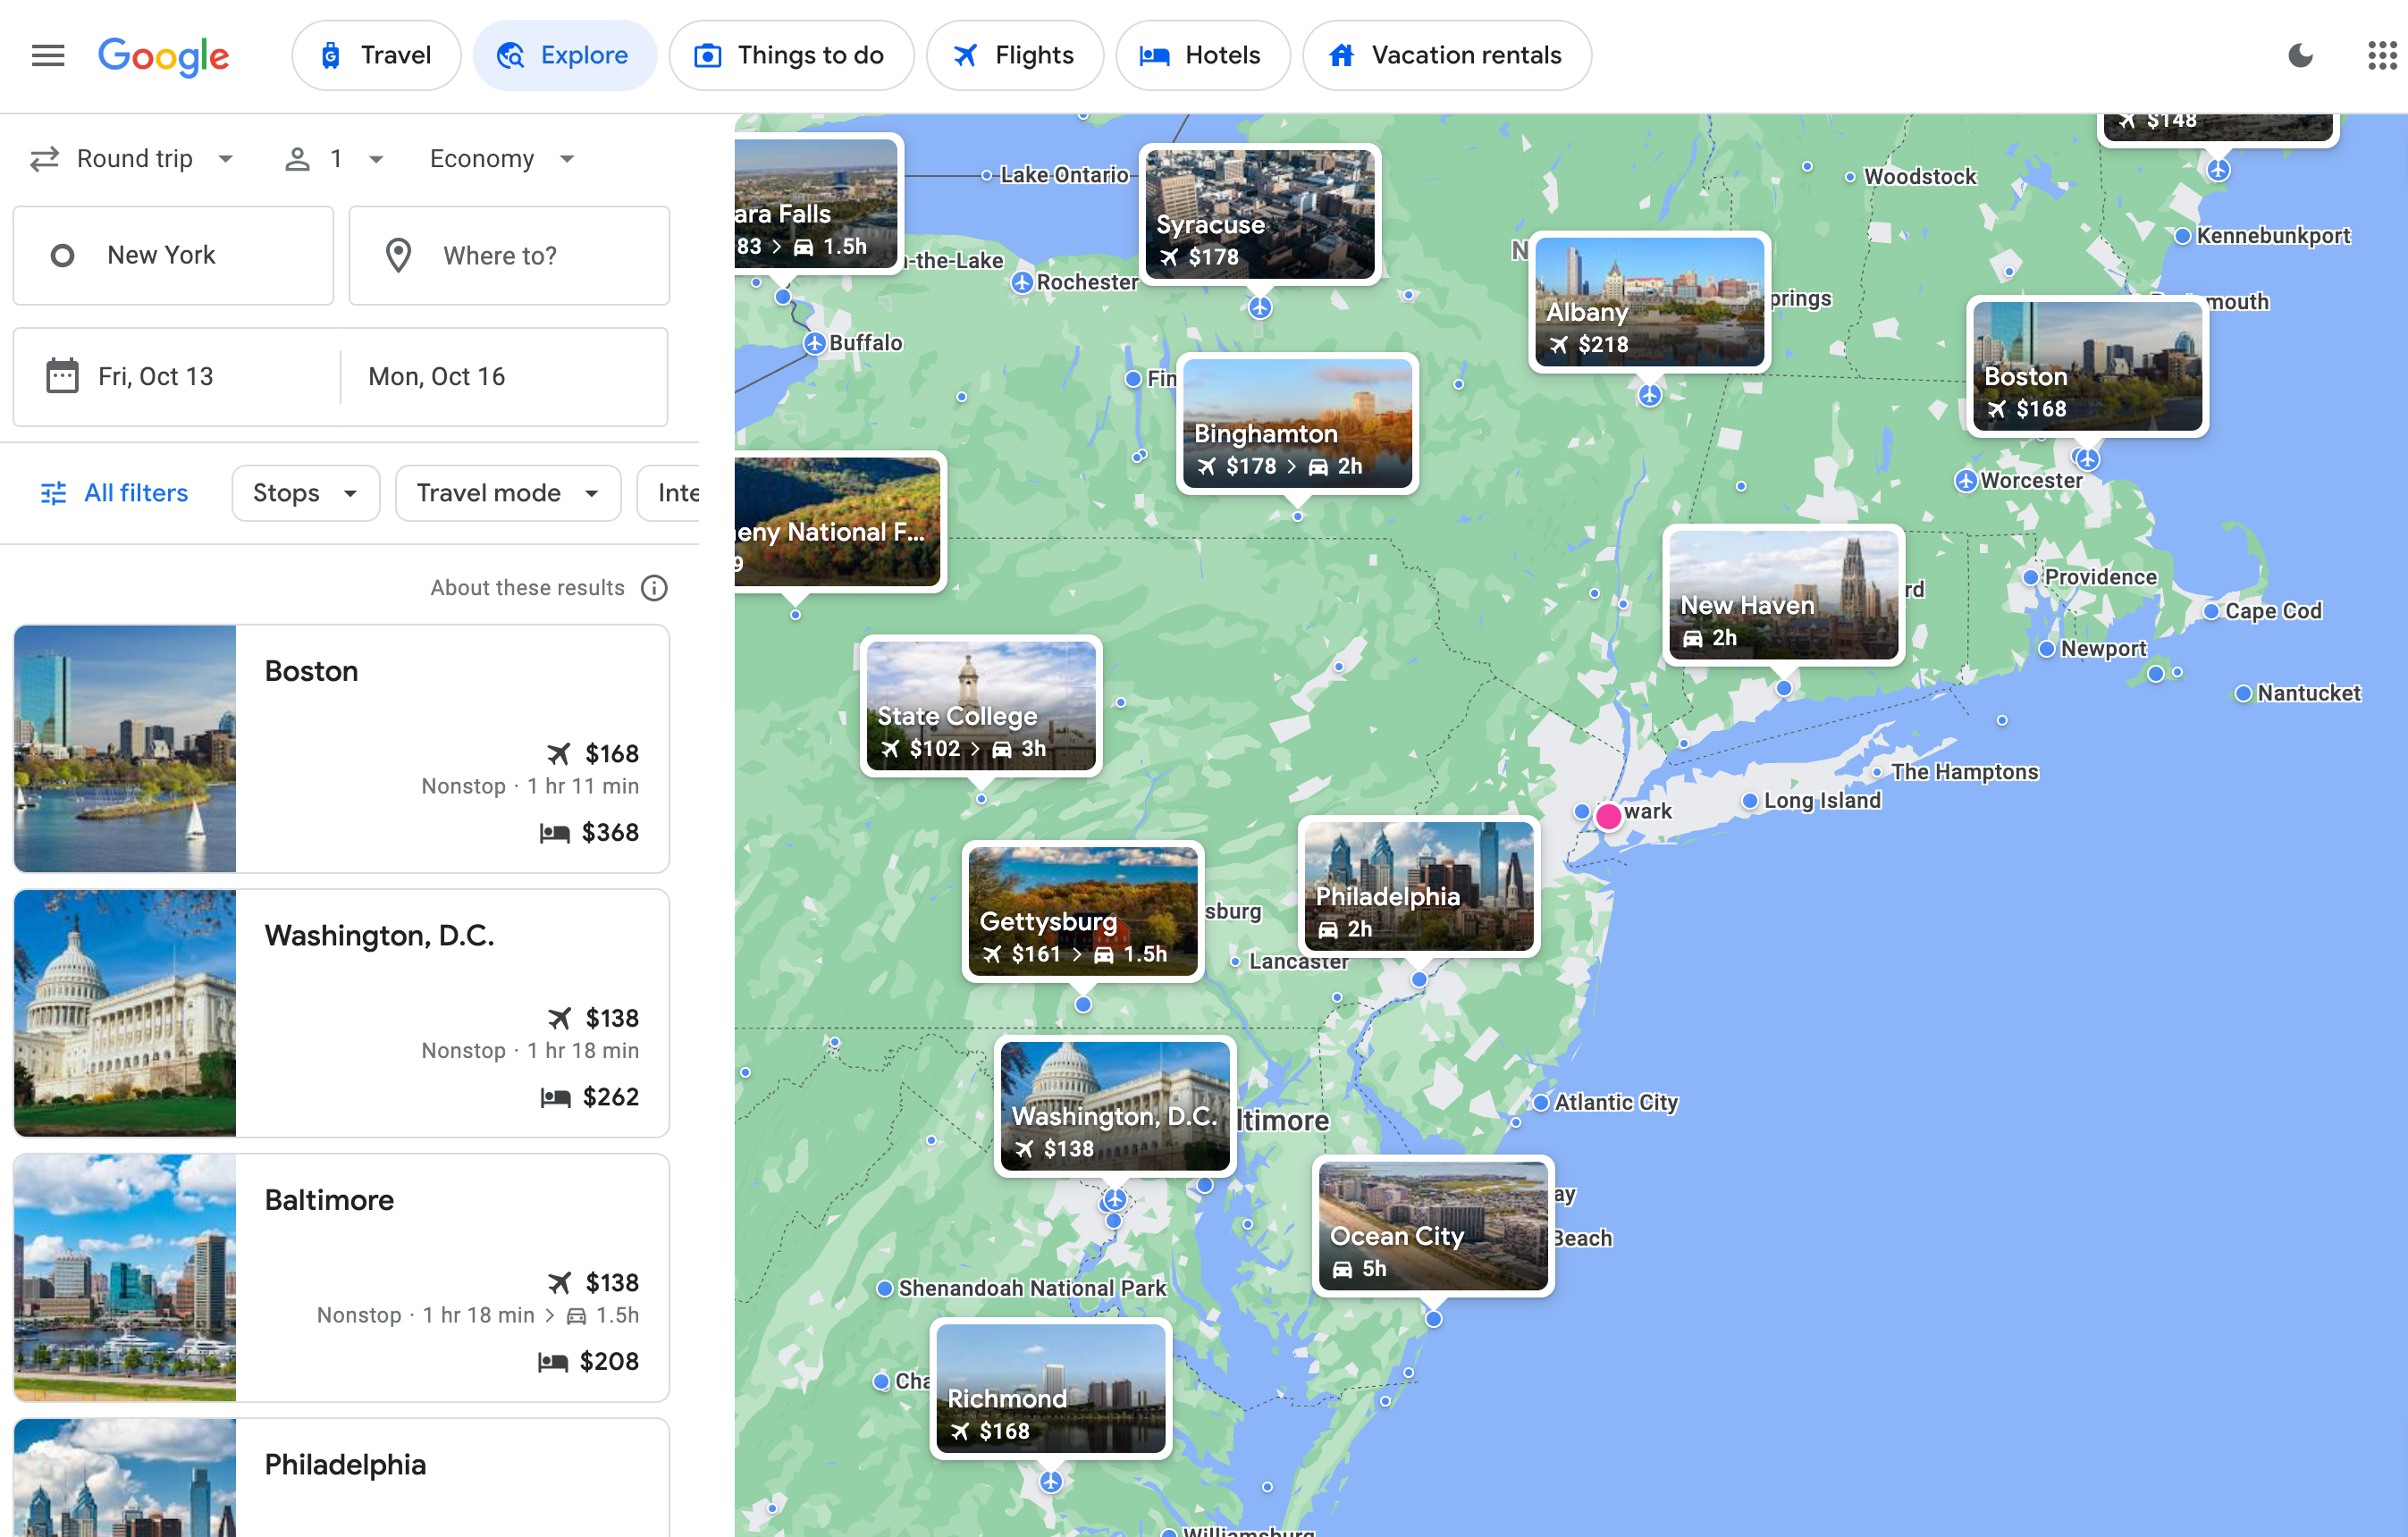Select the Providence map marker
Image resolution: width=2408 pixels, height=1537 pixels.
point(2030,577)
